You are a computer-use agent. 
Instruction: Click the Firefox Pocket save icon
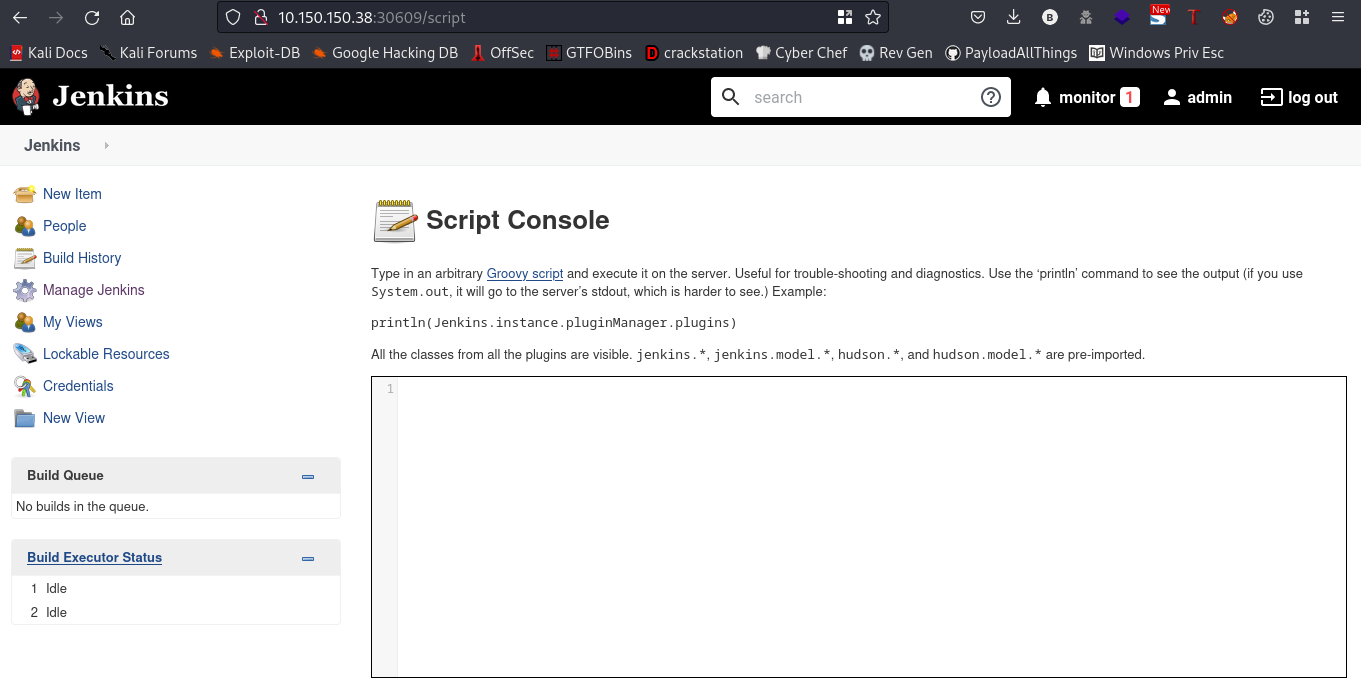coord(978,17)
